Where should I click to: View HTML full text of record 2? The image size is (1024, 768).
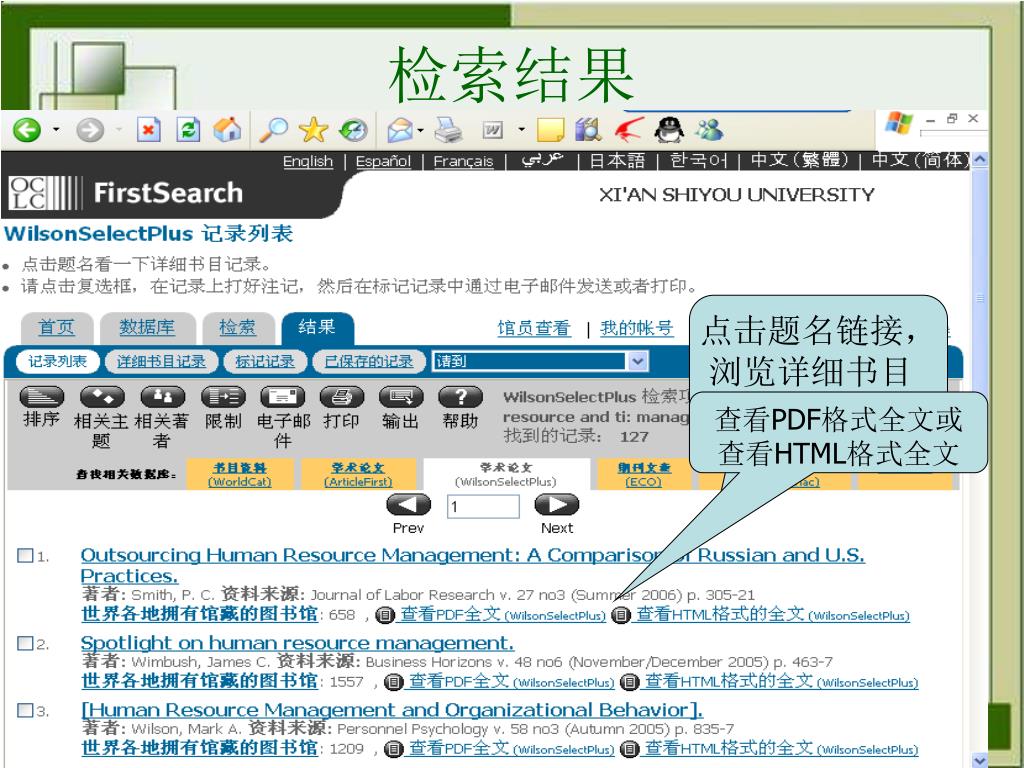click(781, 682)
